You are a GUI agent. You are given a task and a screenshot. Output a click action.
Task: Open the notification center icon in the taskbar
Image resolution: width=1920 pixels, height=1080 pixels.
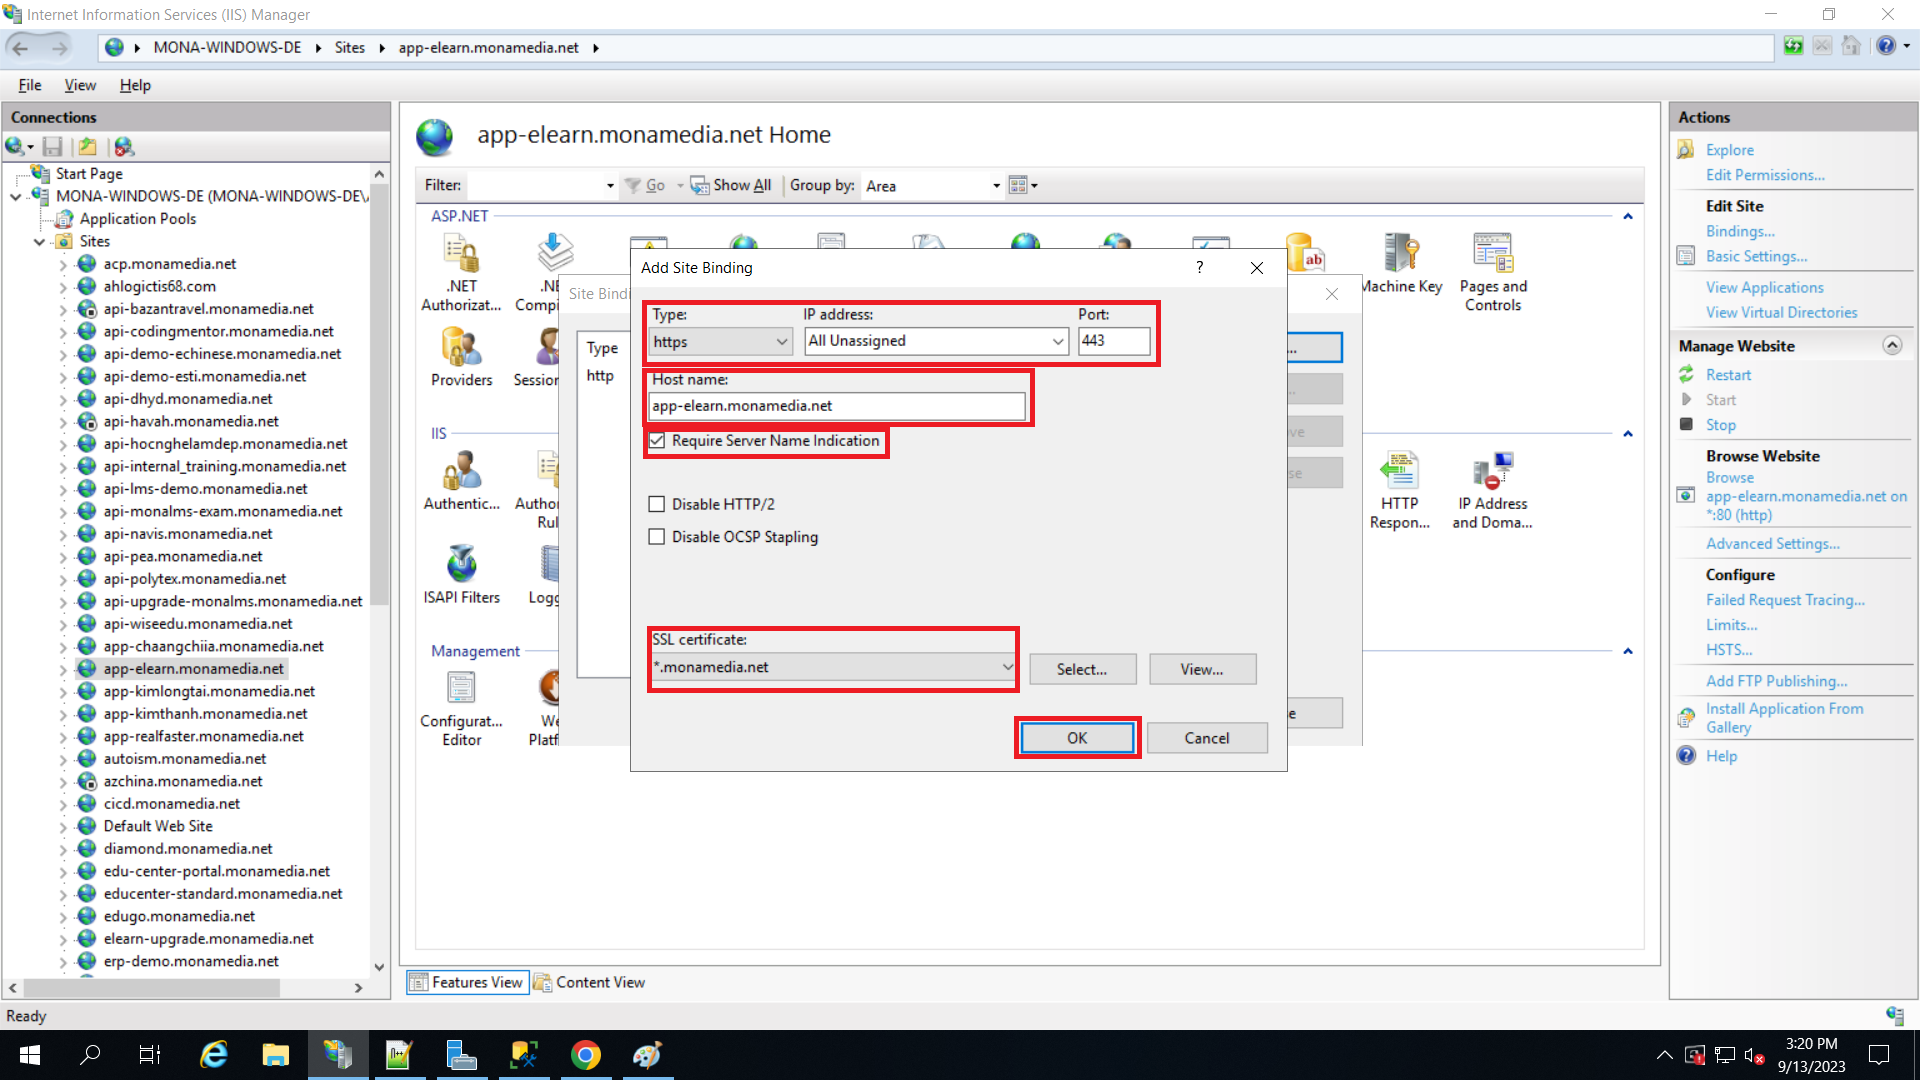tap(1879, 1055)
